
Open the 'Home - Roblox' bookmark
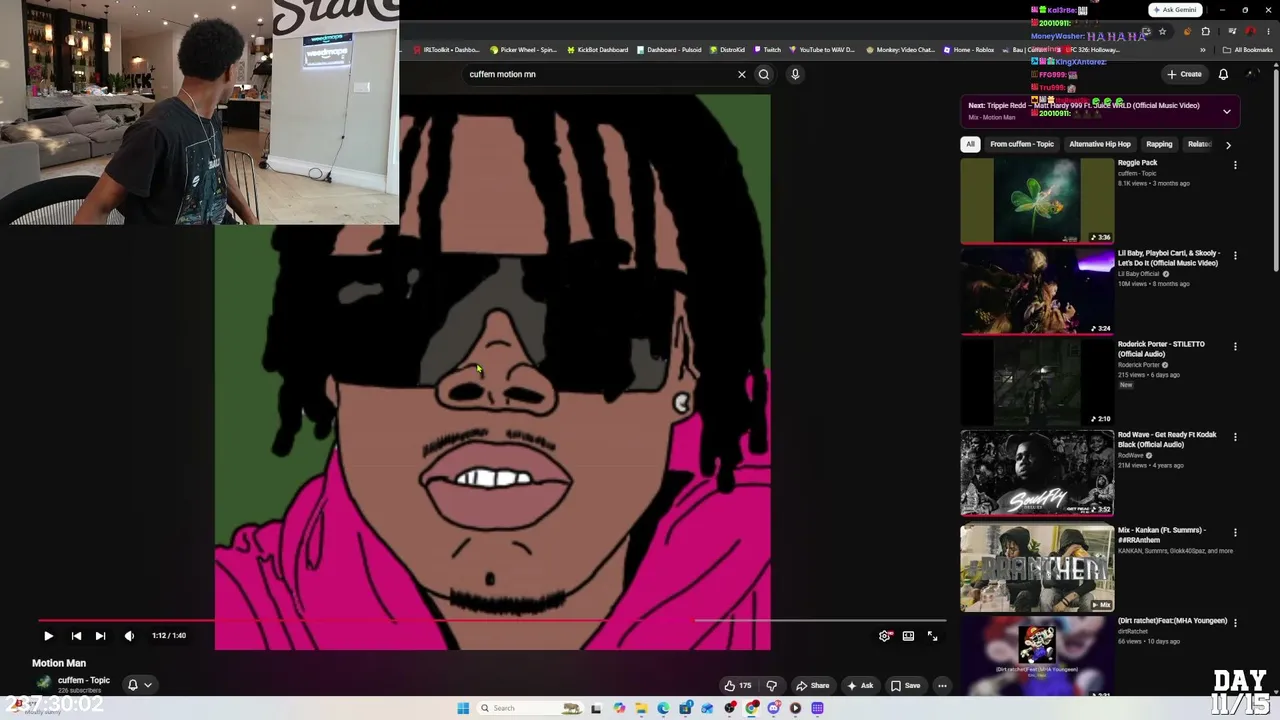[968, 50]
